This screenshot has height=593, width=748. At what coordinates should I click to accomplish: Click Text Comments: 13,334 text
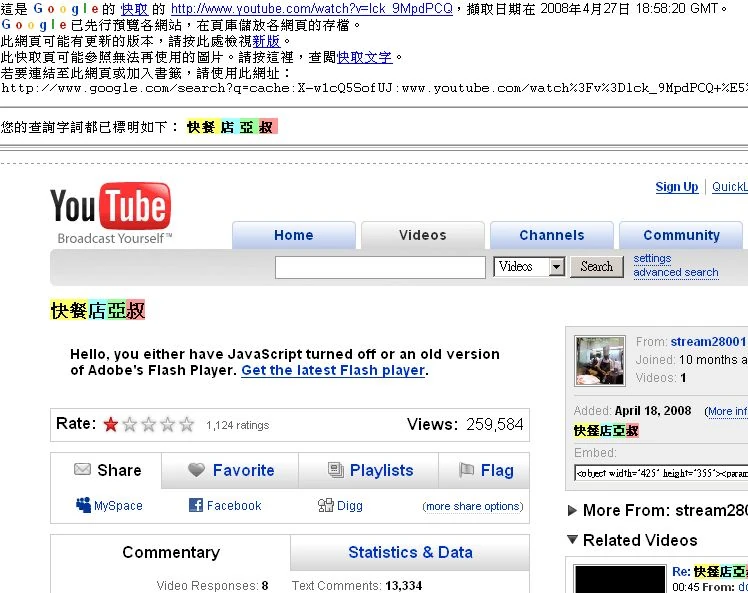[357, 585]
